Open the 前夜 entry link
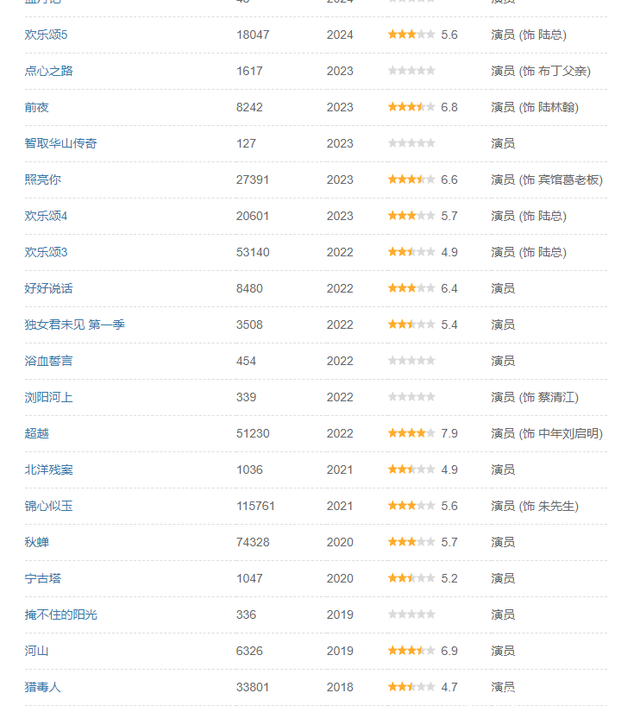The image size is (640, 712). 37,107
